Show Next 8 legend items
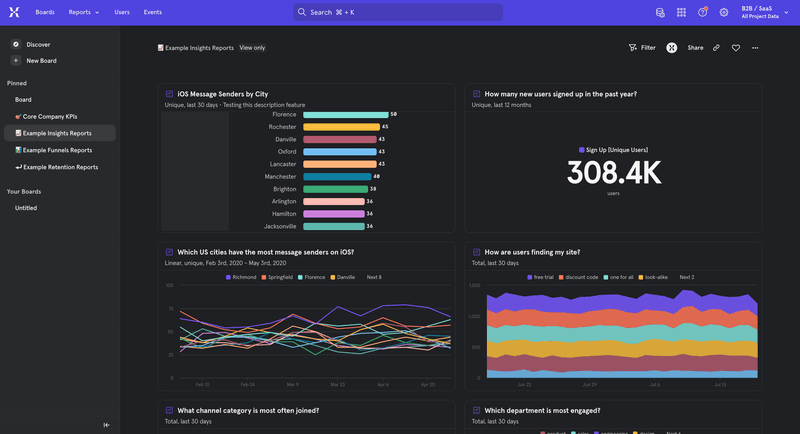800x434 pixels. point(374,277)
